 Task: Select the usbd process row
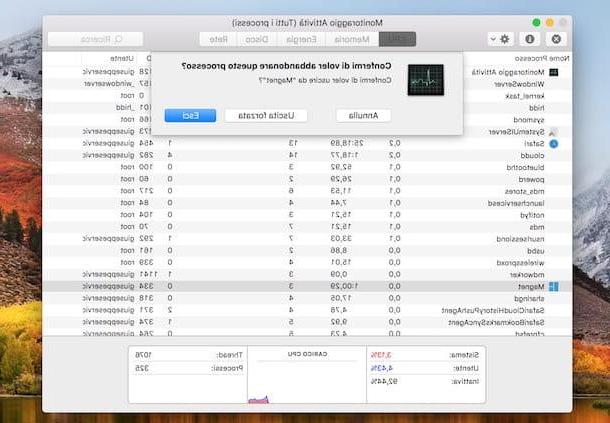click(307, 251)
